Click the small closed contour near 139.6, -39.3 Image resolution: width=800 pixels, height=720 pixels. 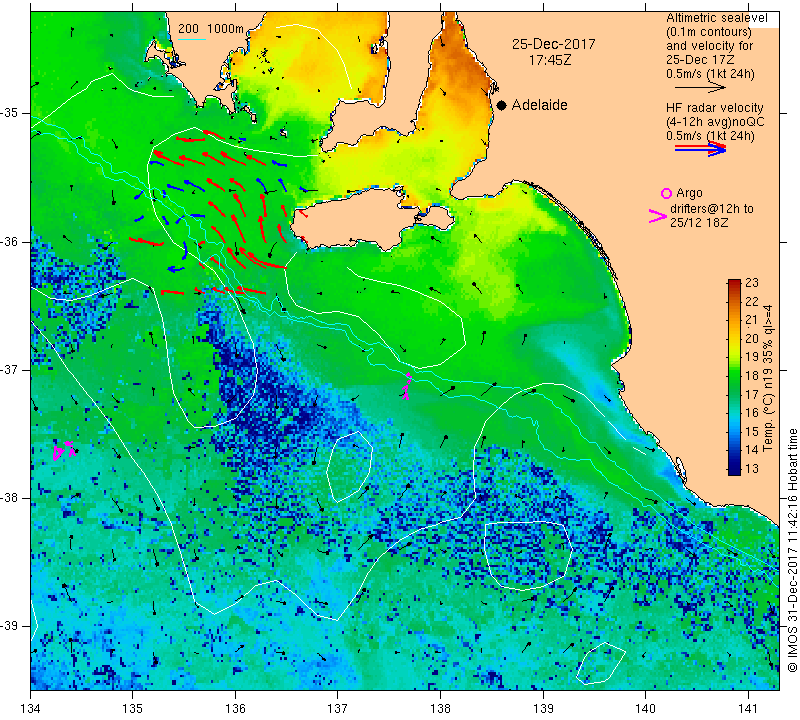pyautogui.click(x=601, y=663)
